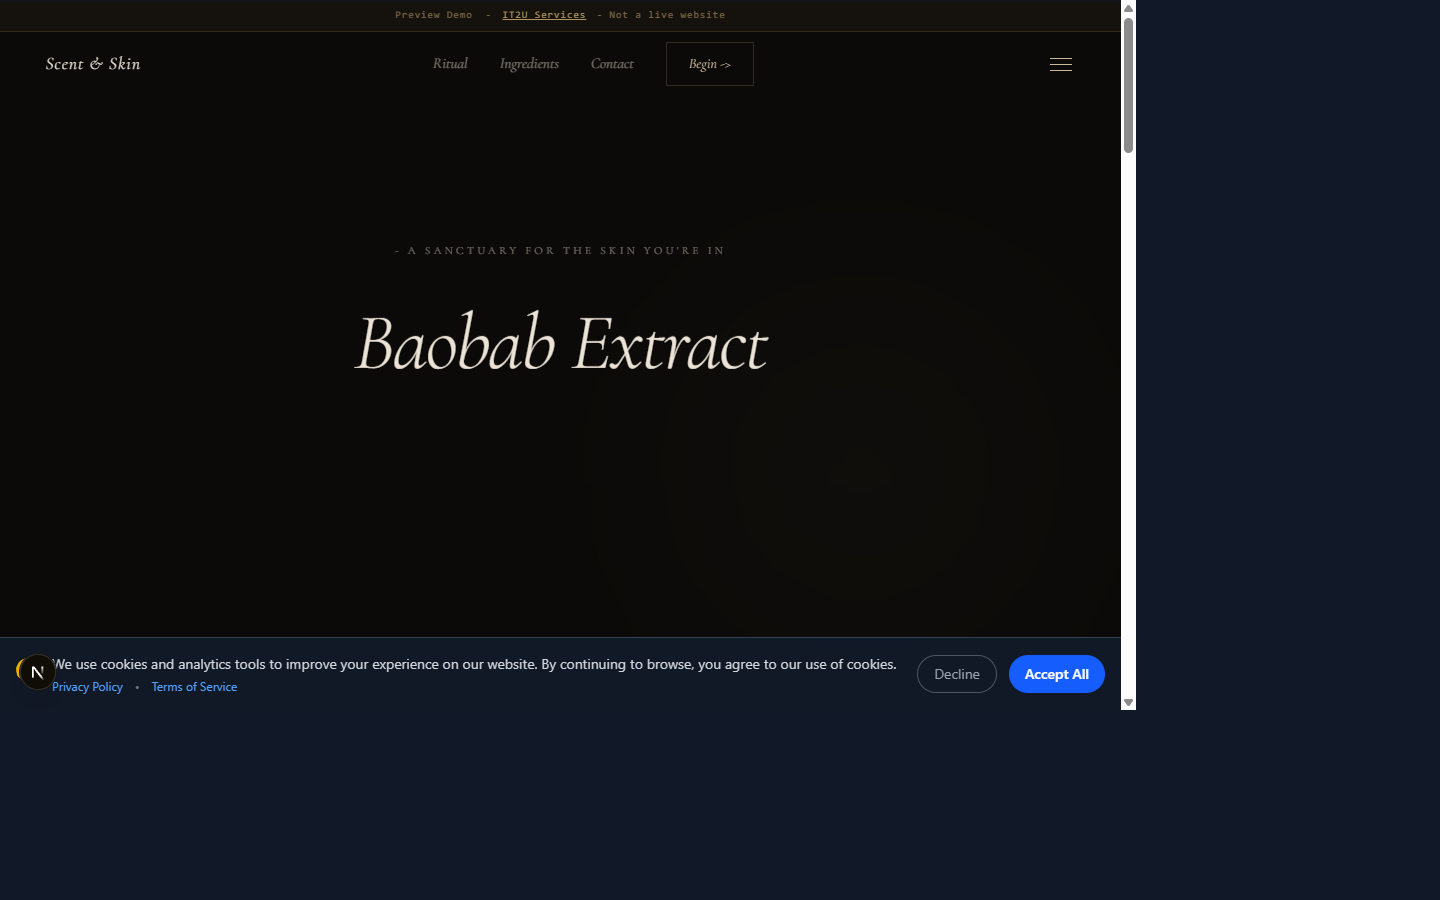Open the Ingredients nav item
1440x900 pixels.
click(529, 64)
